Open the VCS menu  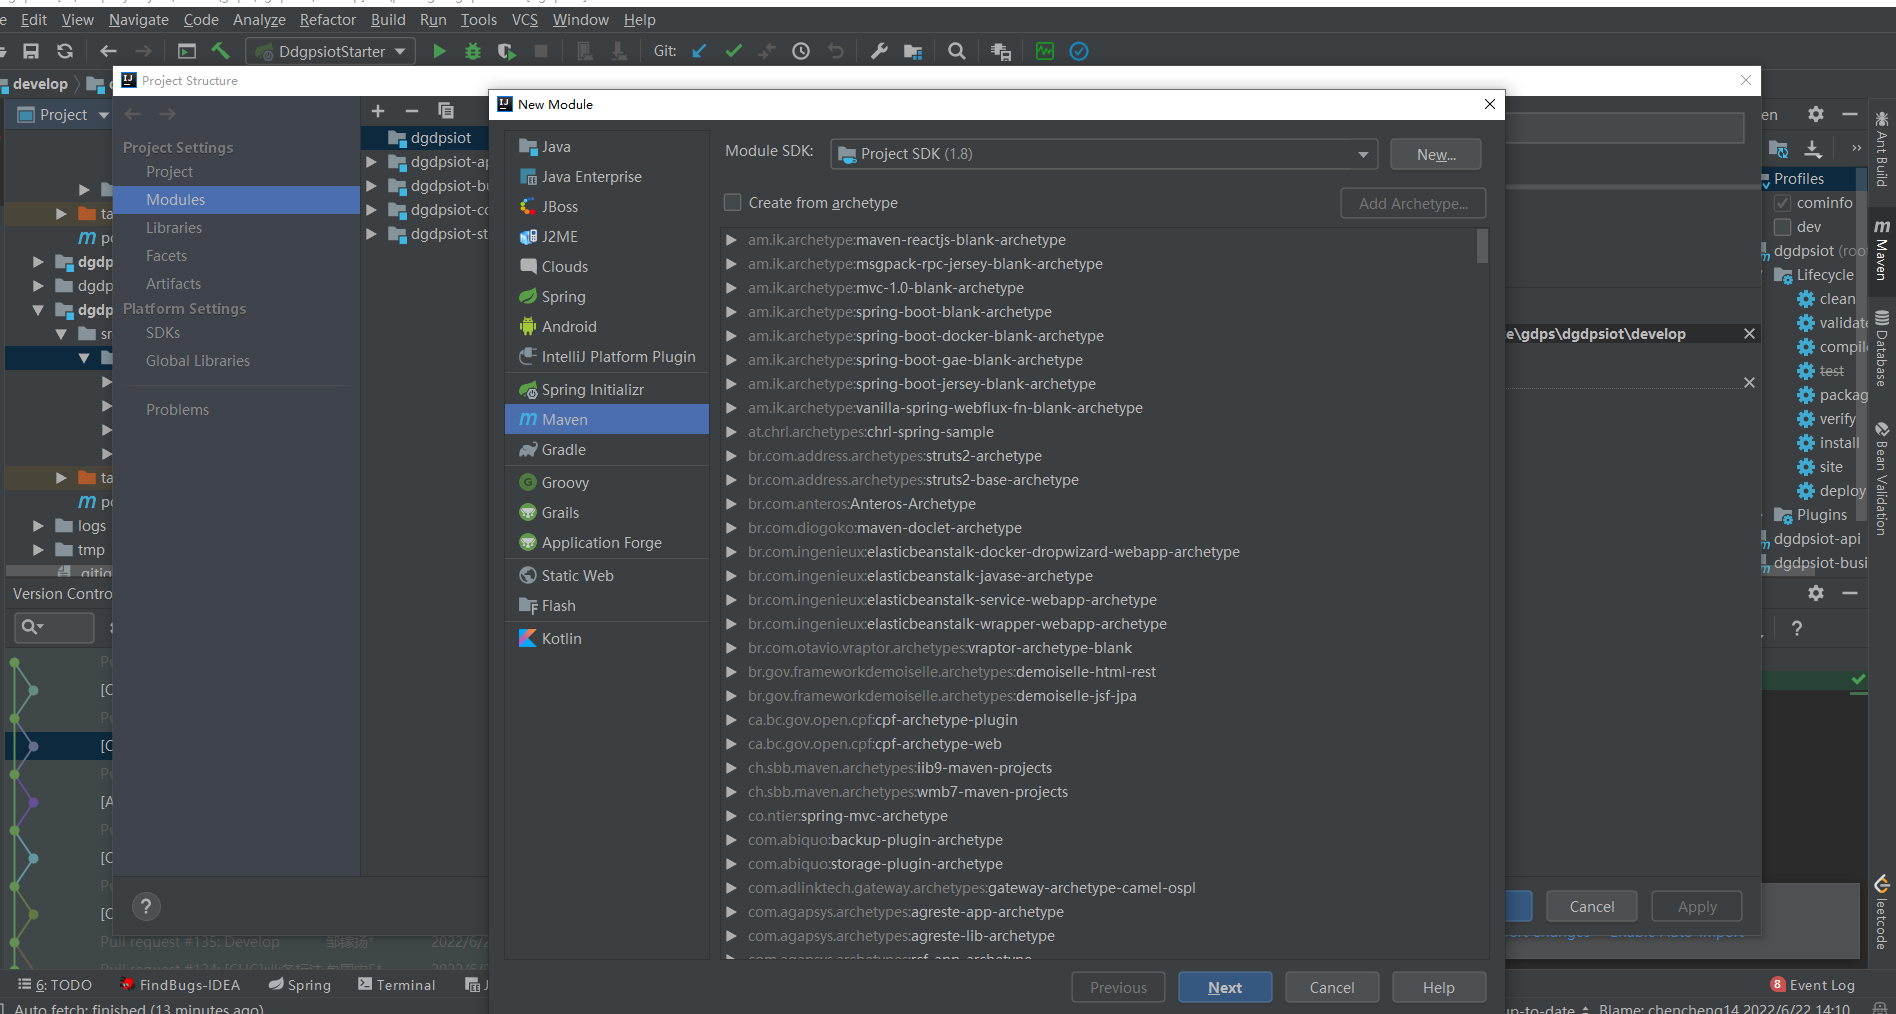coord(525,20)
